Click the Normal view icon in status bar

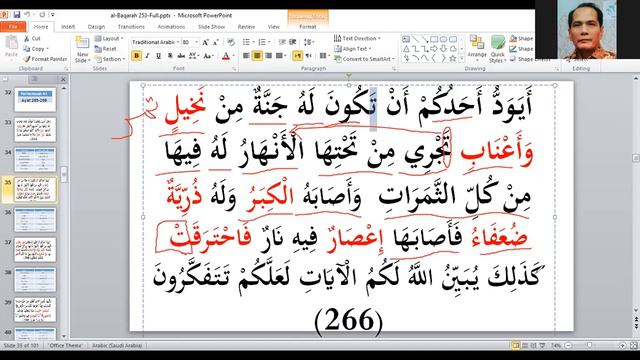click(x=516, y=345)
